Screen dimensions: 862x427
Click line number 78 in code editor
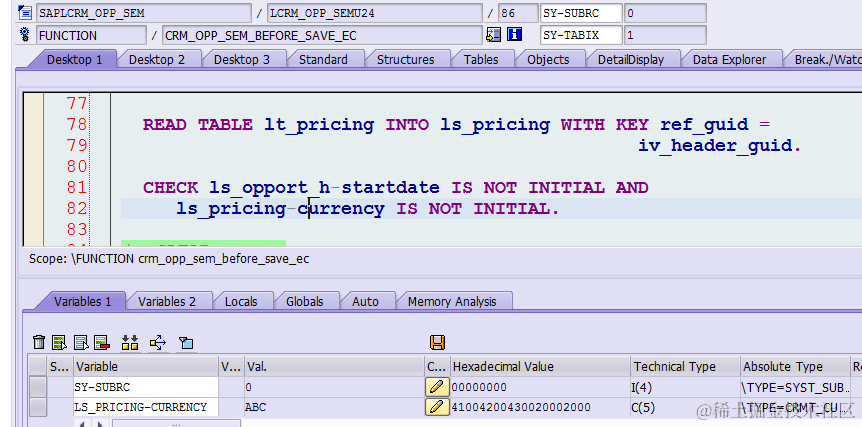point(76,124)
